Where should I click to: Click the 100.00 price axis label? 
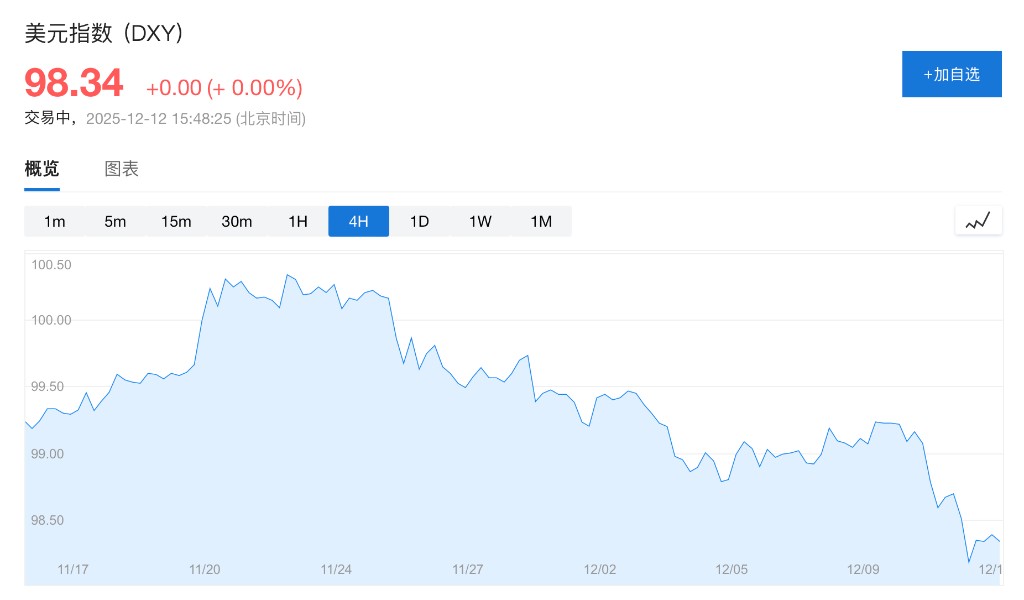(x=52, y=320)
